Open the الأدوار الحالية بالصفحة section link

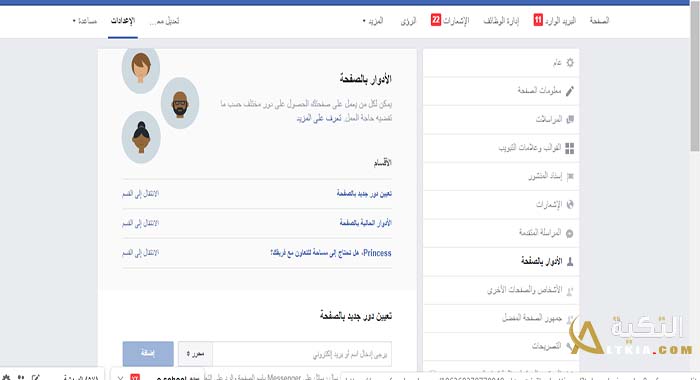366,223
